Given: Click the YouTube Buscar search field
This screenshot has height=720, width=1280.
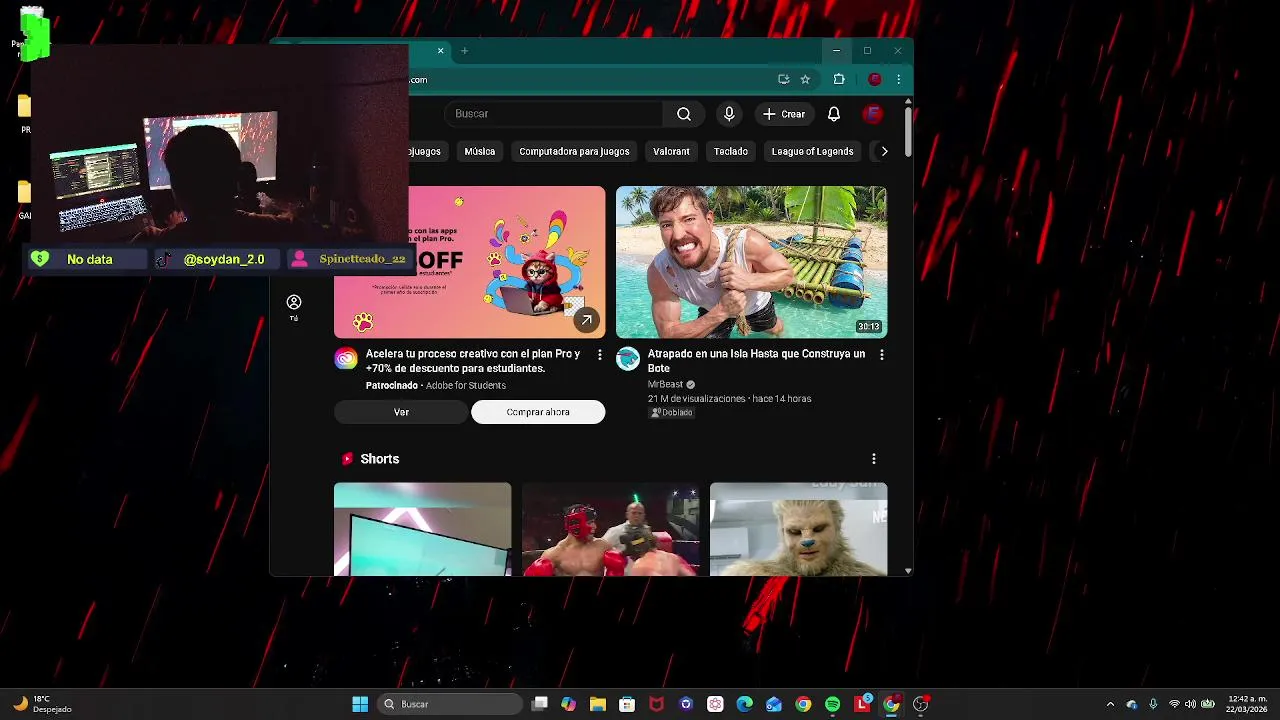Looking at the screenshot, I should click(555, 114).
